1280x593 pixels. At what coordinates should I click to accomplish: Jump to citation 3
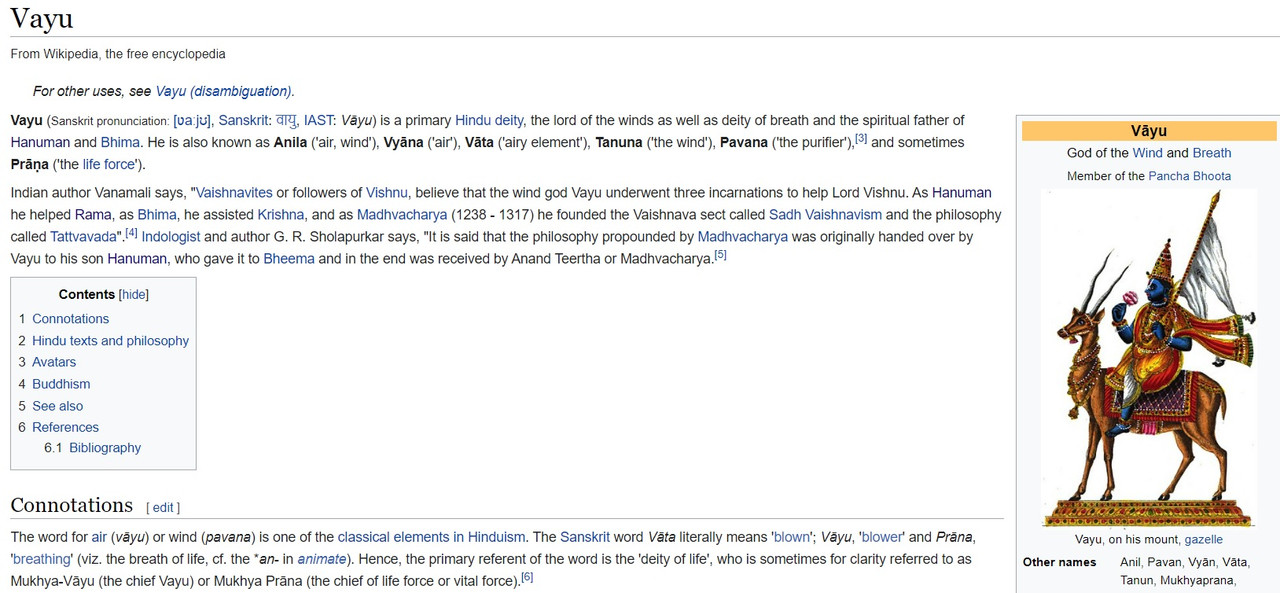(x=860, y=139)
